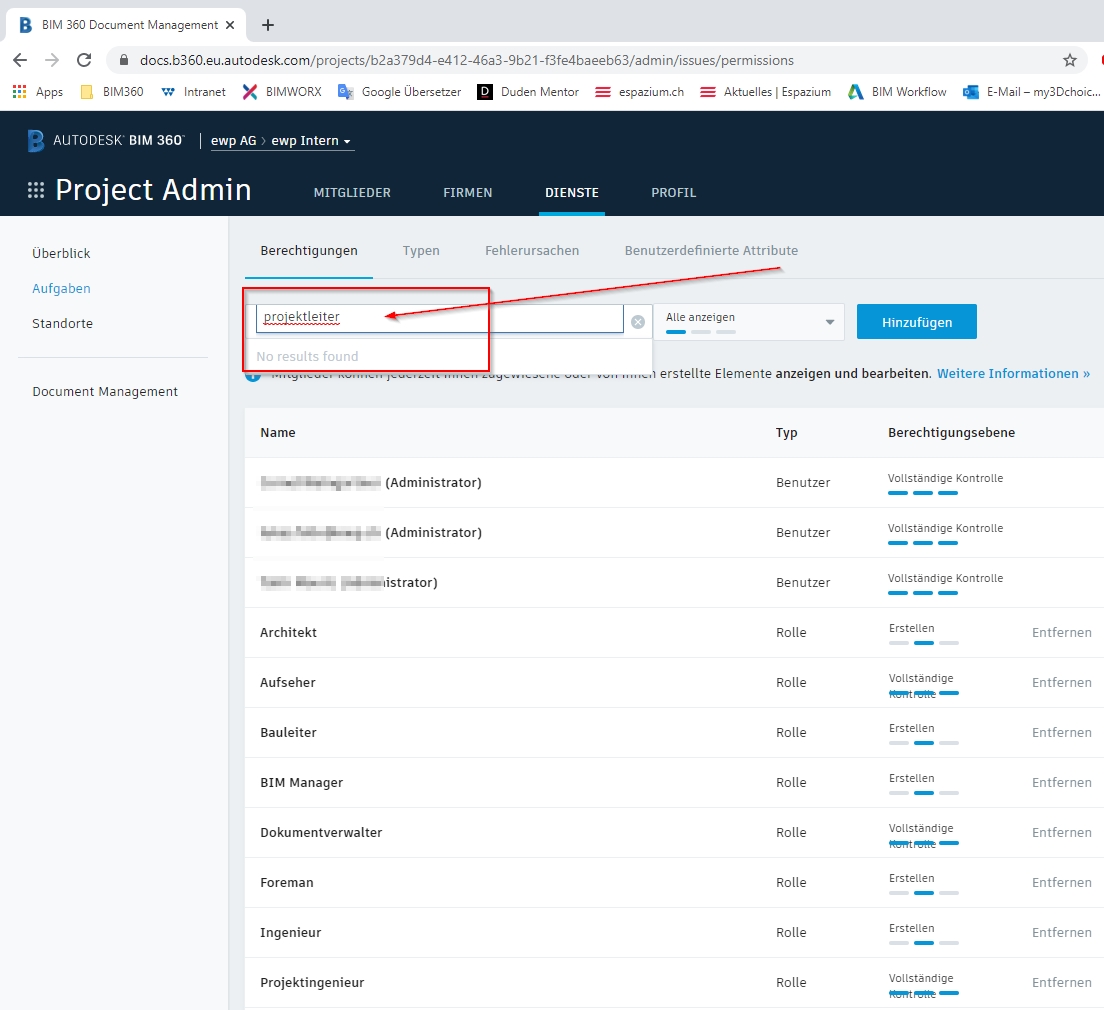Image resolution: width=1104 pixels, height=1010 pixels.
Task: Open Überblick in the sidebar
Action: click(61, 254)
